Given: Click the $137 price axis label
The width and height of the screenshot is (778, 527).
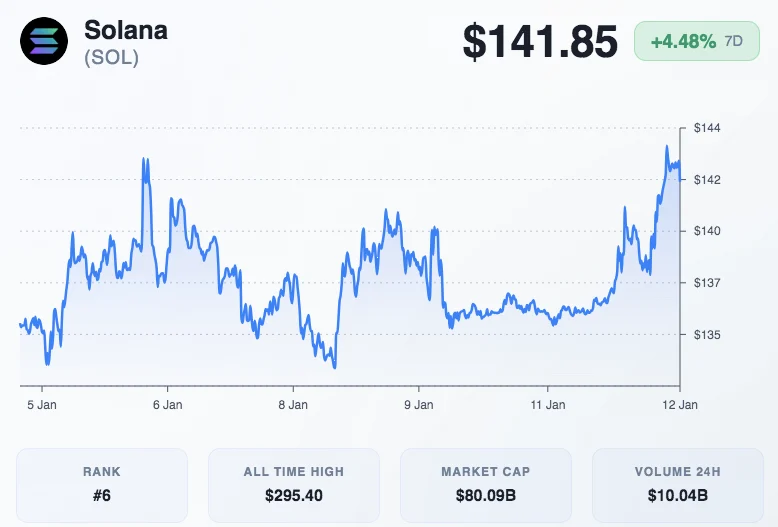Looking at the screenshot, I should [707, 283].
